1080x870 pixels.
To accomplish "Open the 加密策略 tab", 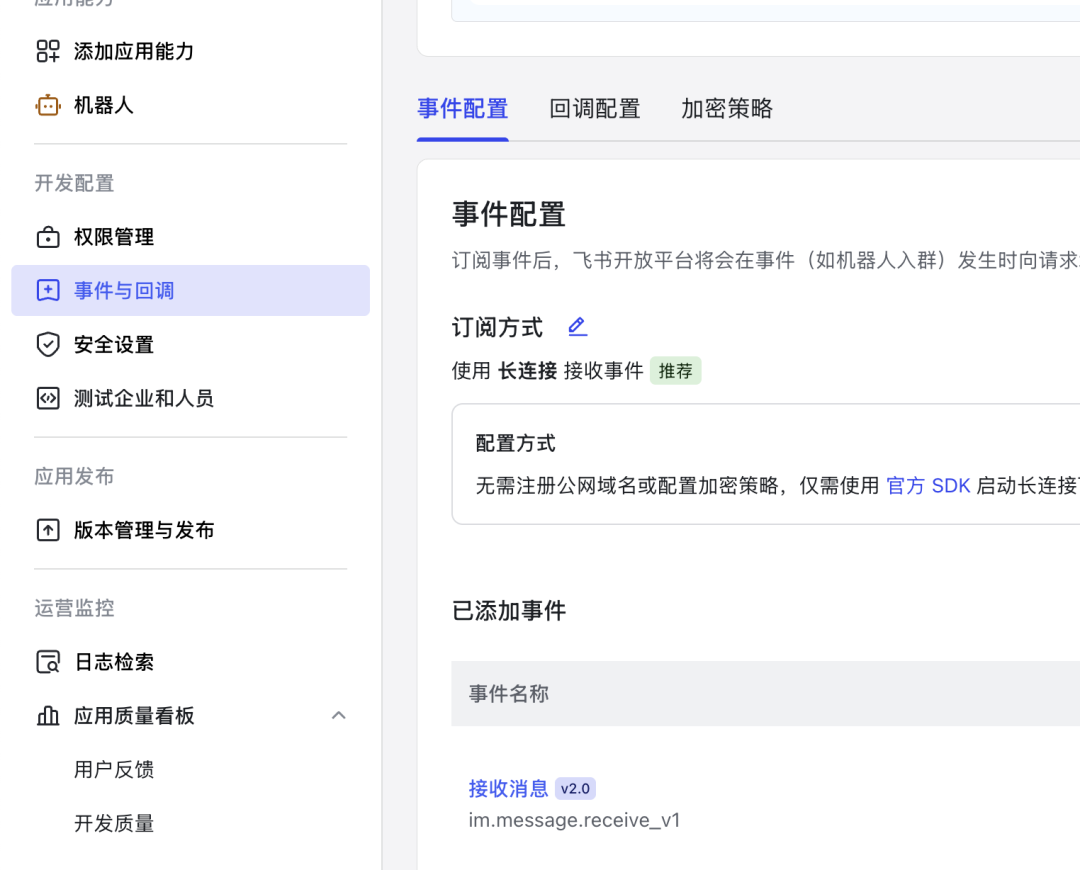I will click(727, 109).
